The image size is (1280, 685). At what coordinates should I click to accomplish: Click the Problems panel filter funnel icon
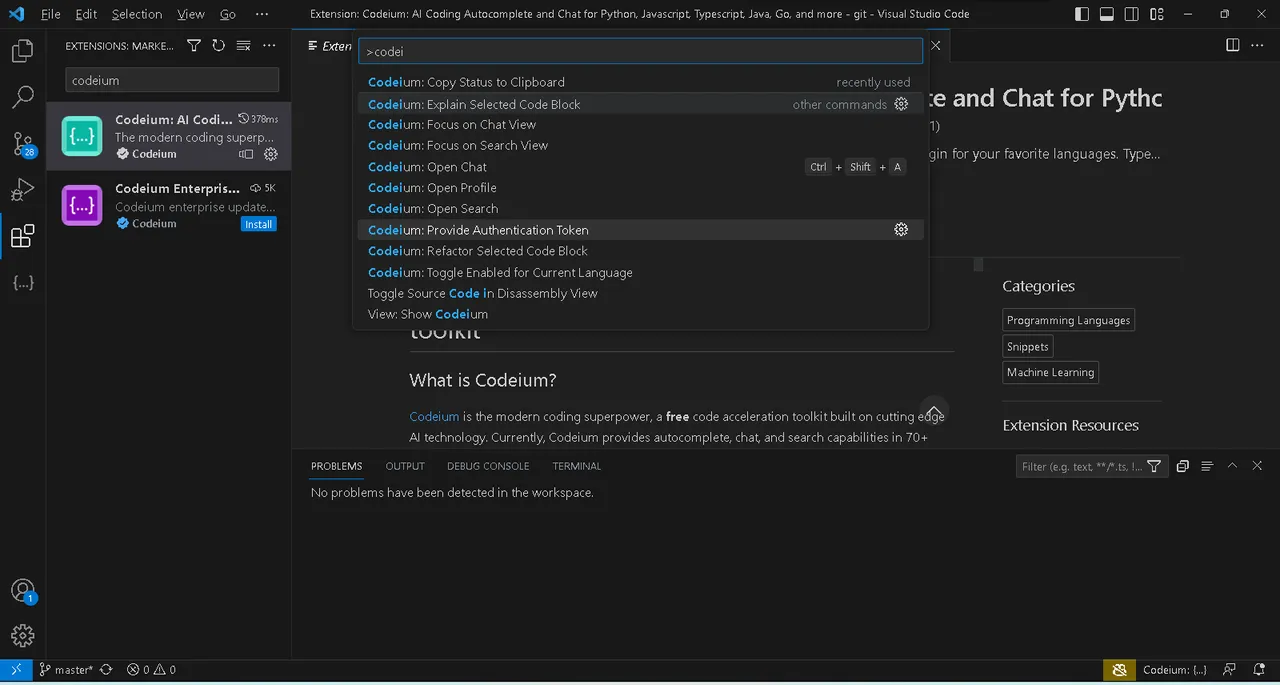[1154, 466]
